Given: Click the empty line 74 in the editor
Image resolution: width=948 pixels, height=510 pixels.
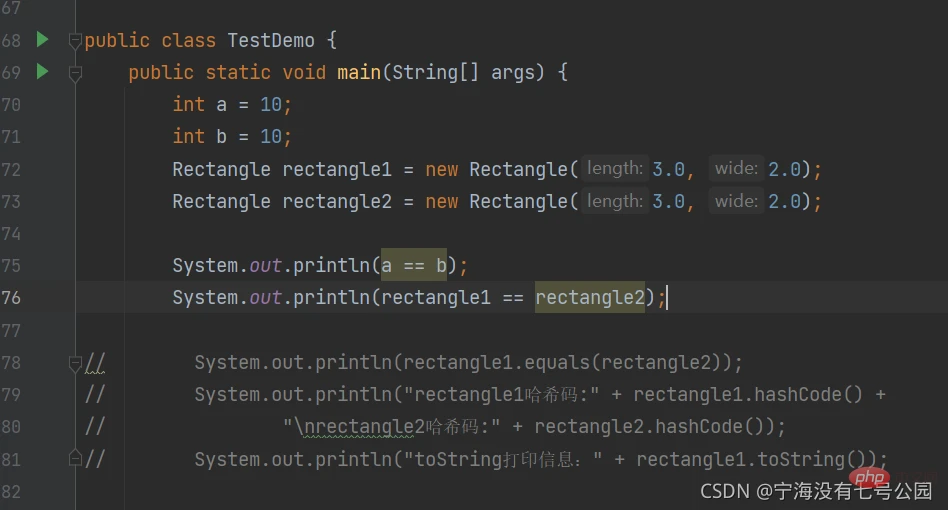Looking at the screenshot, I should [500, 233].
